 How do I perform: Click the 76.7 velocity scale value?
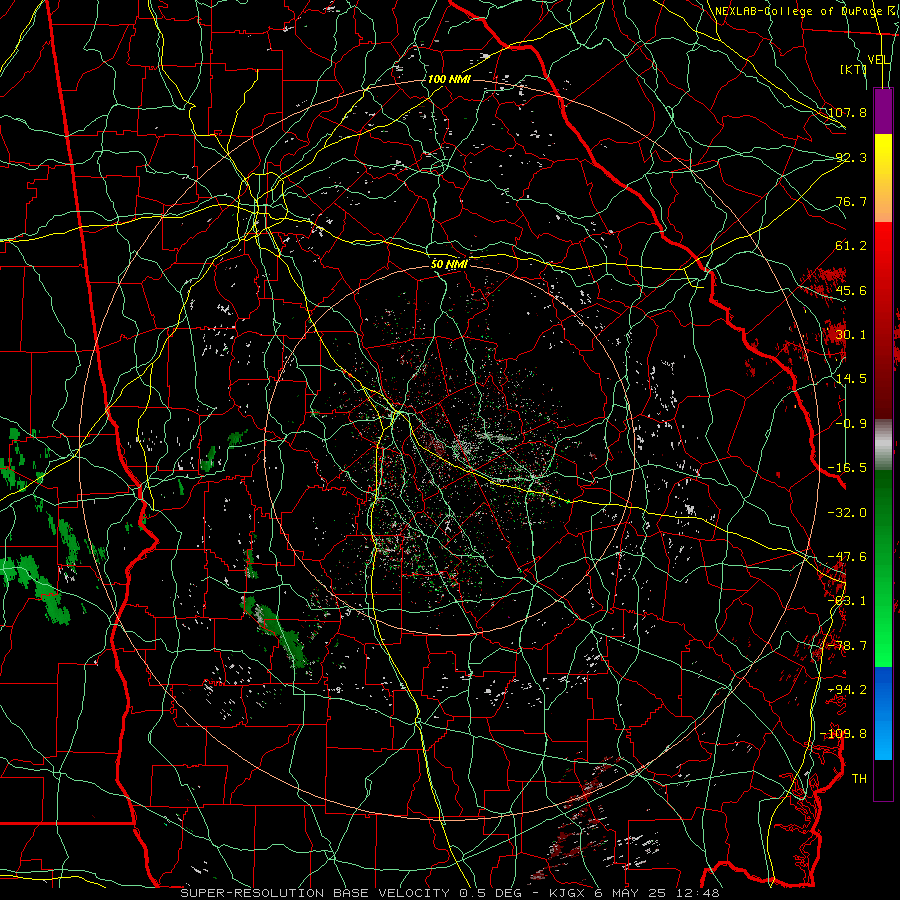851,201
